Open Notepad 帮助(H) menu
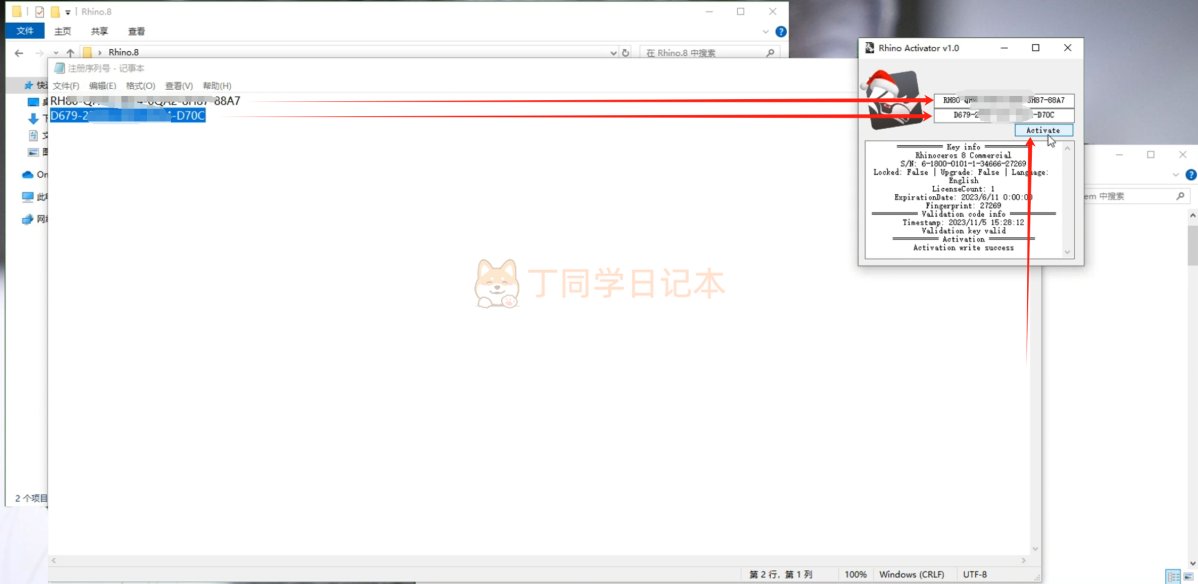 point(217,86)
